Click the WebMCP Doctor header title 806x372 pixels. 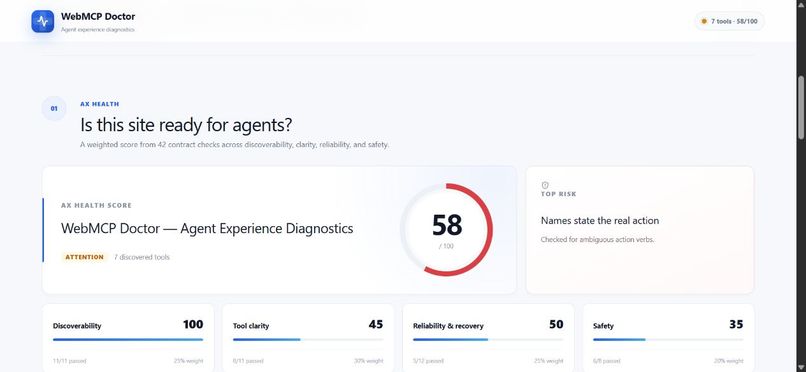98,16
